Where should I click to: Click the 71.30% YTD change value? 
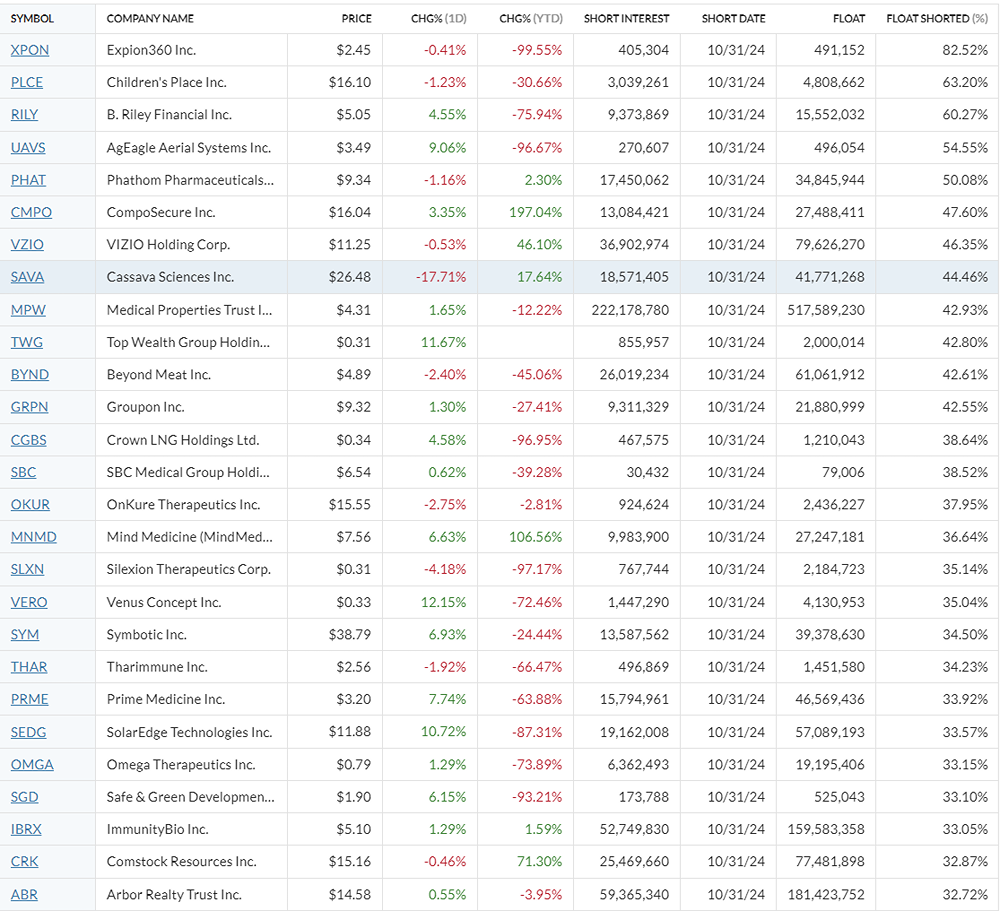point(540,861)
